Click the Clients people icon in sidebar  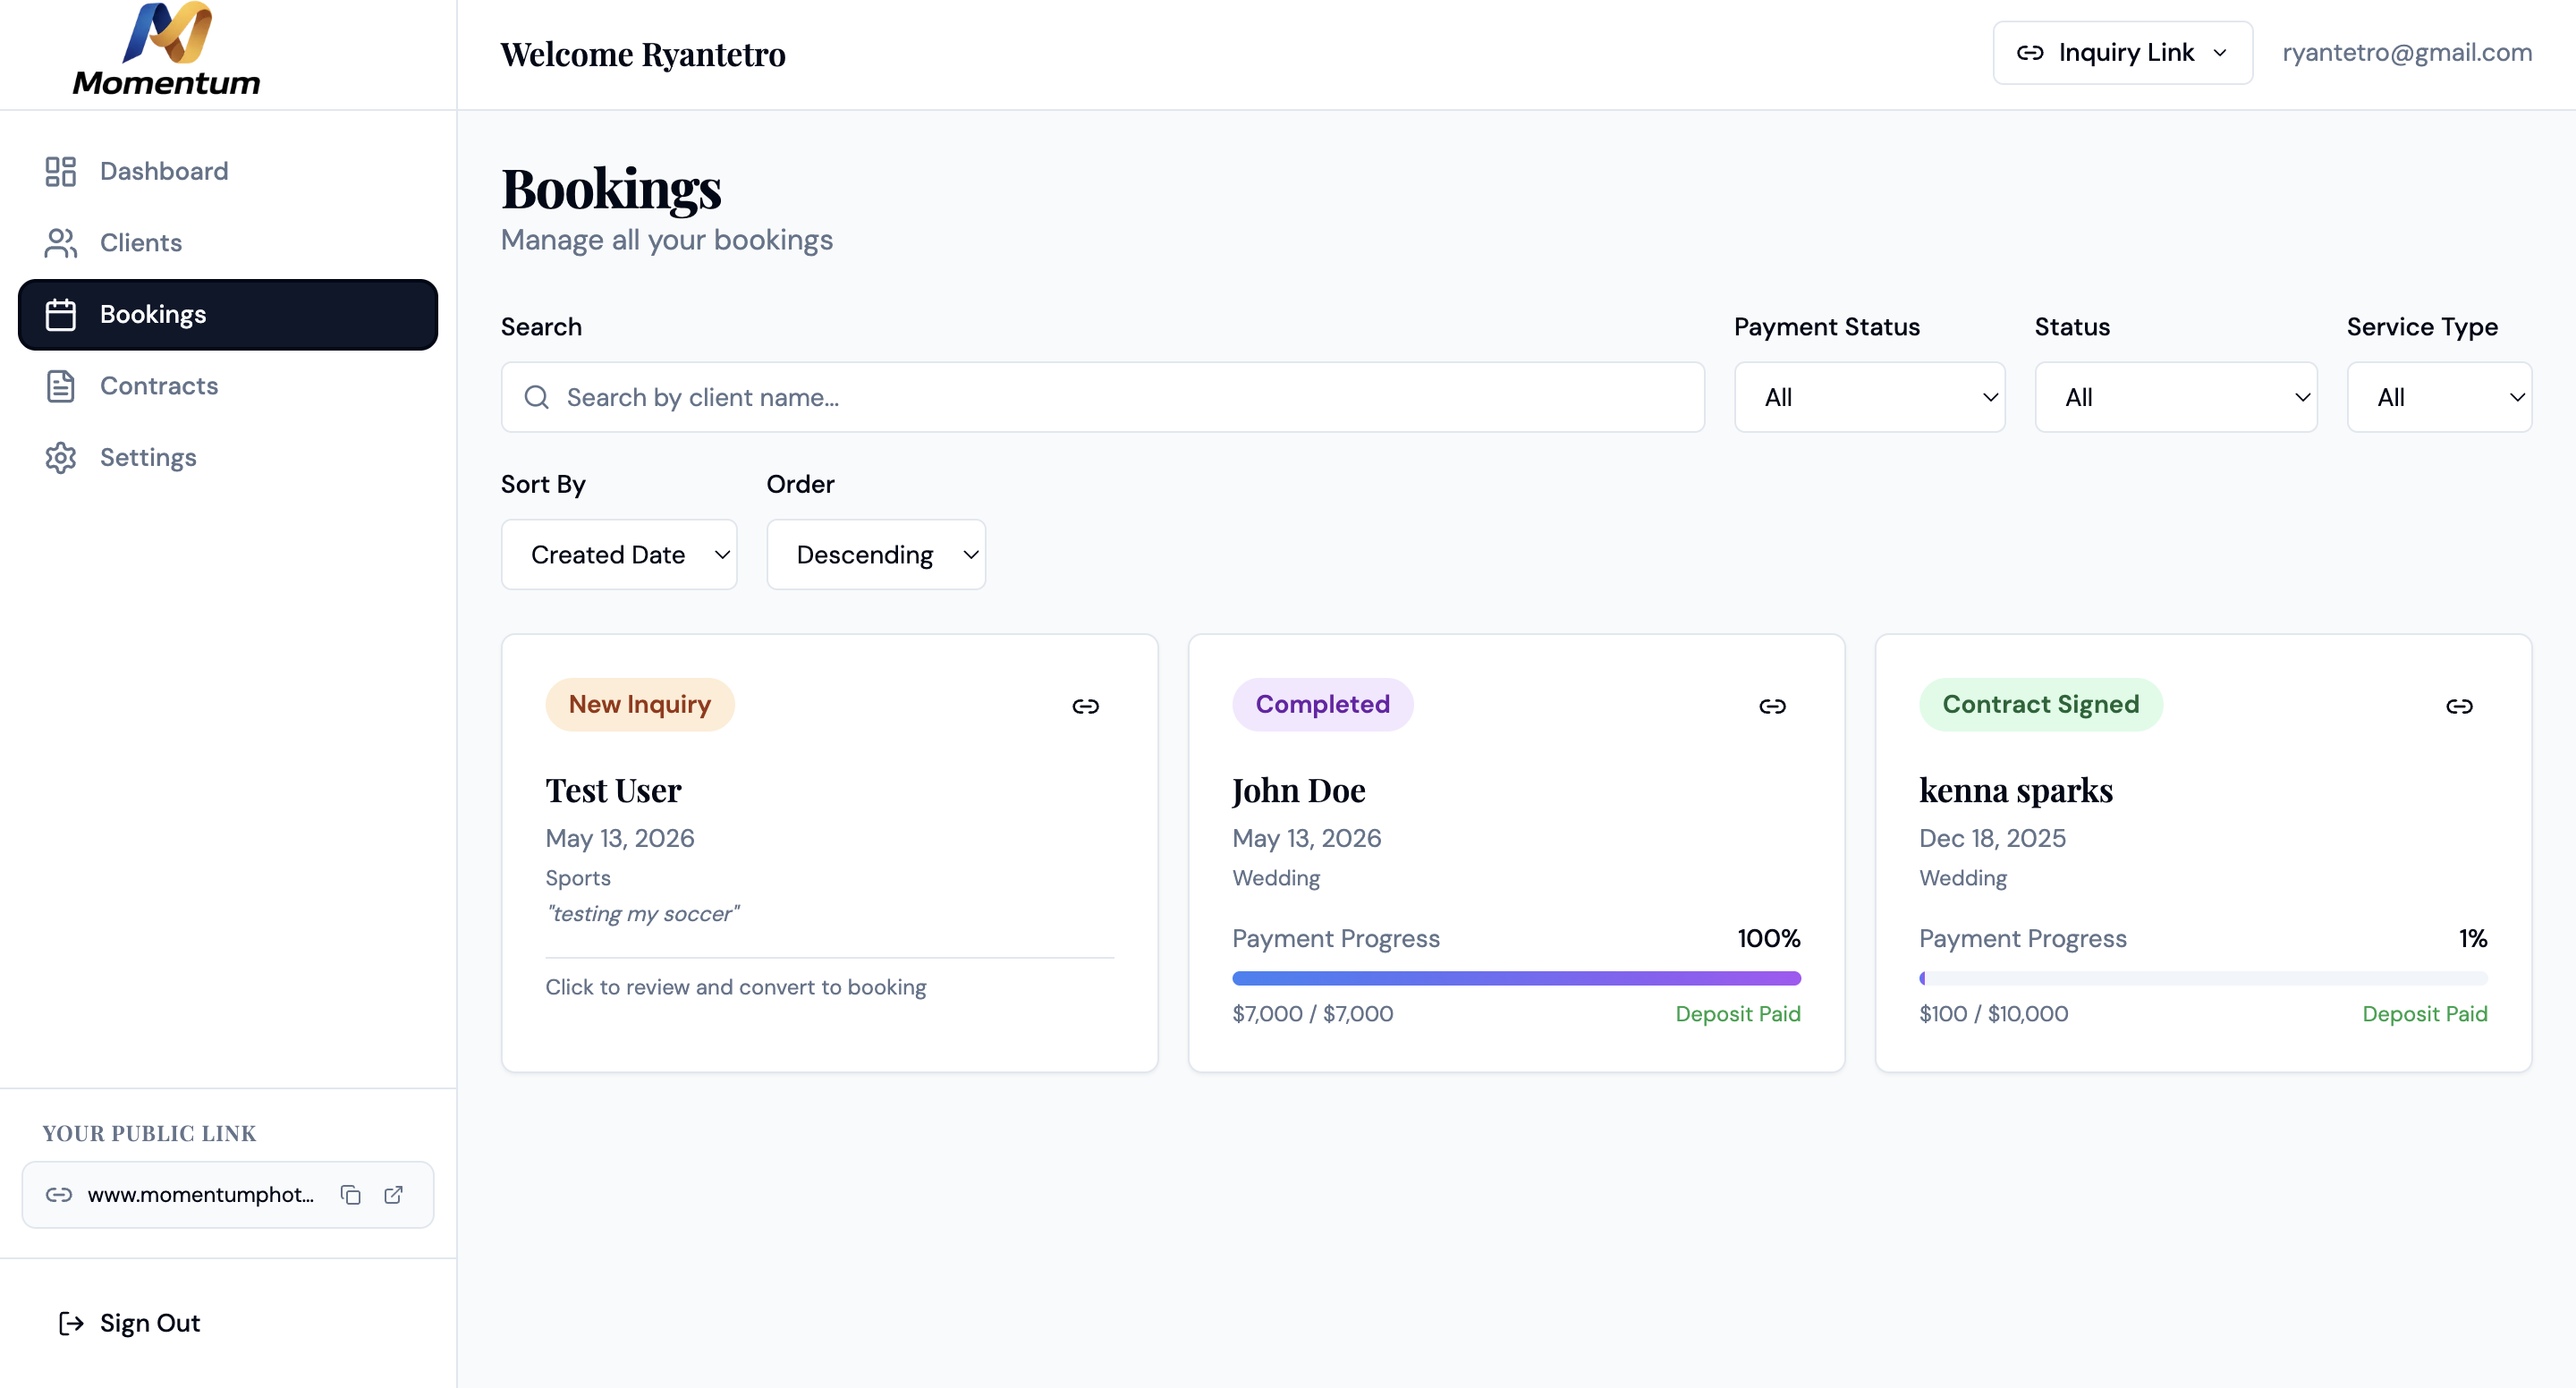[x=61, y=242]
